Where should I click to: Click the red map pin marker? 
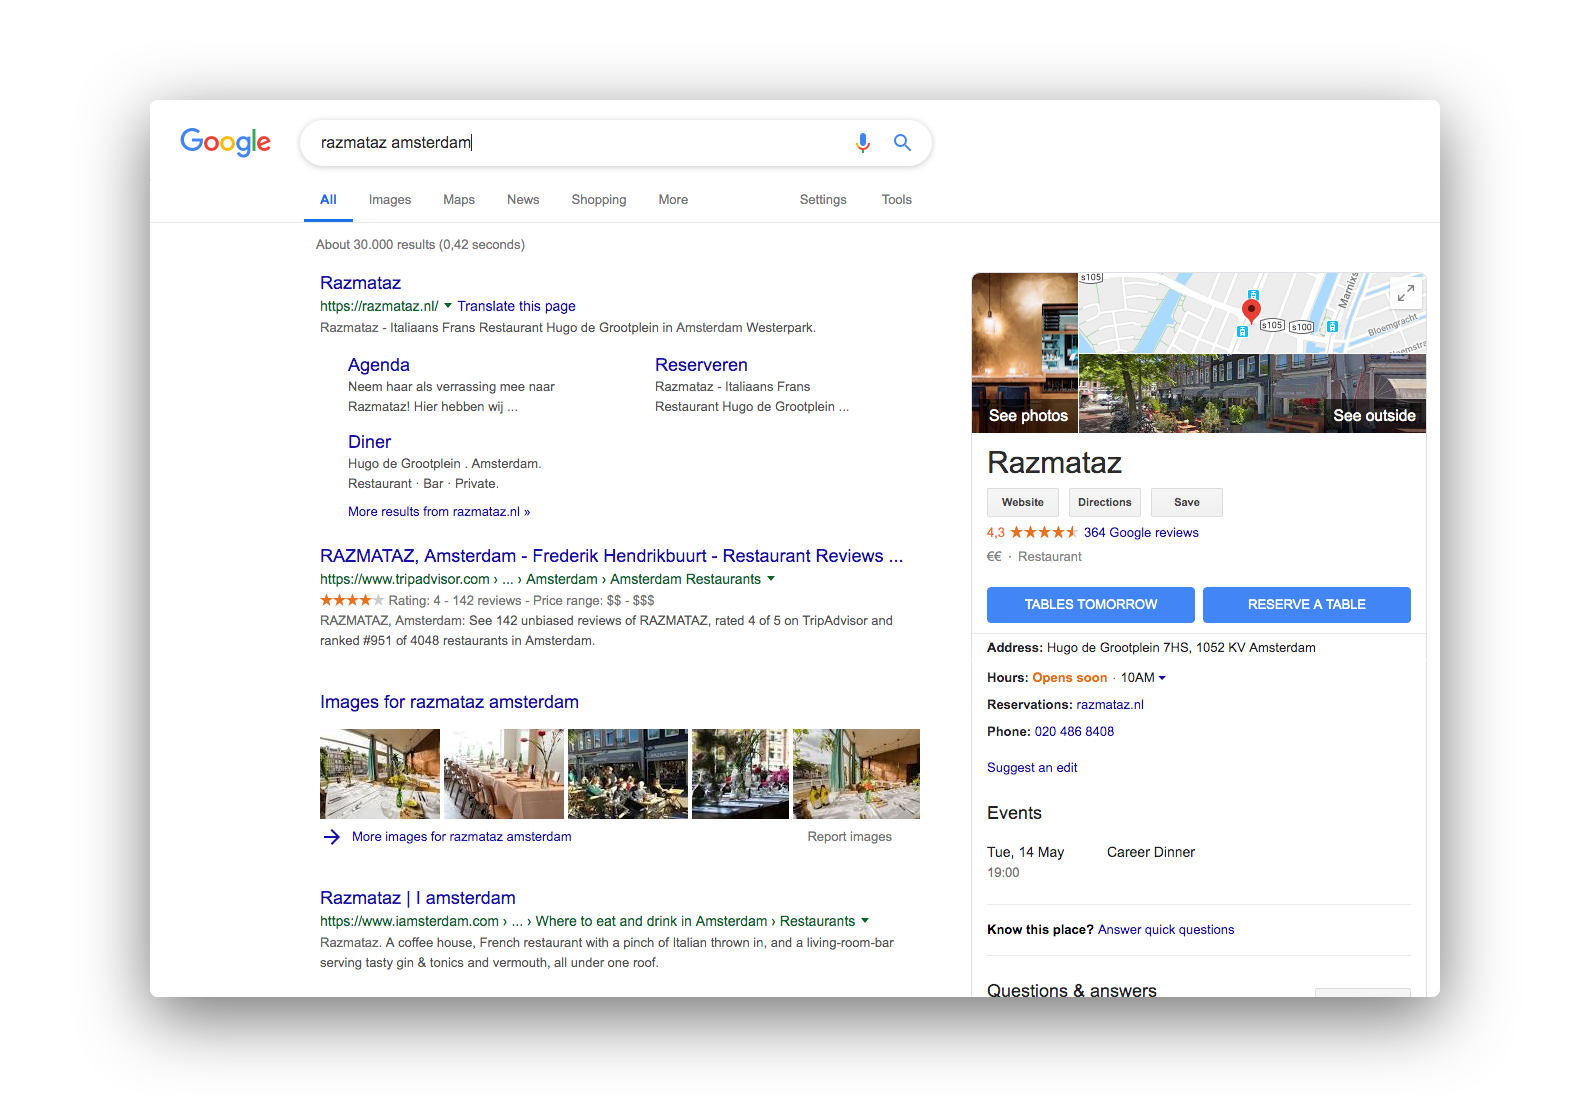[1251, 310]
